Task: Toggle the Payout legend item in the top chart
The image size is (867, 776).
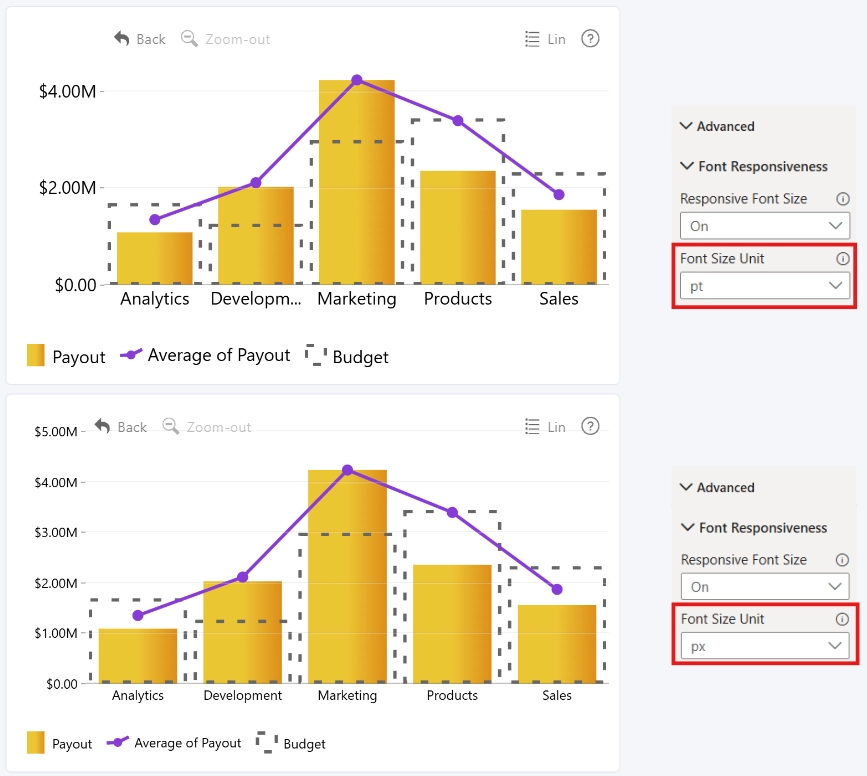Action: pyautogui.click(x=66, y=356)
